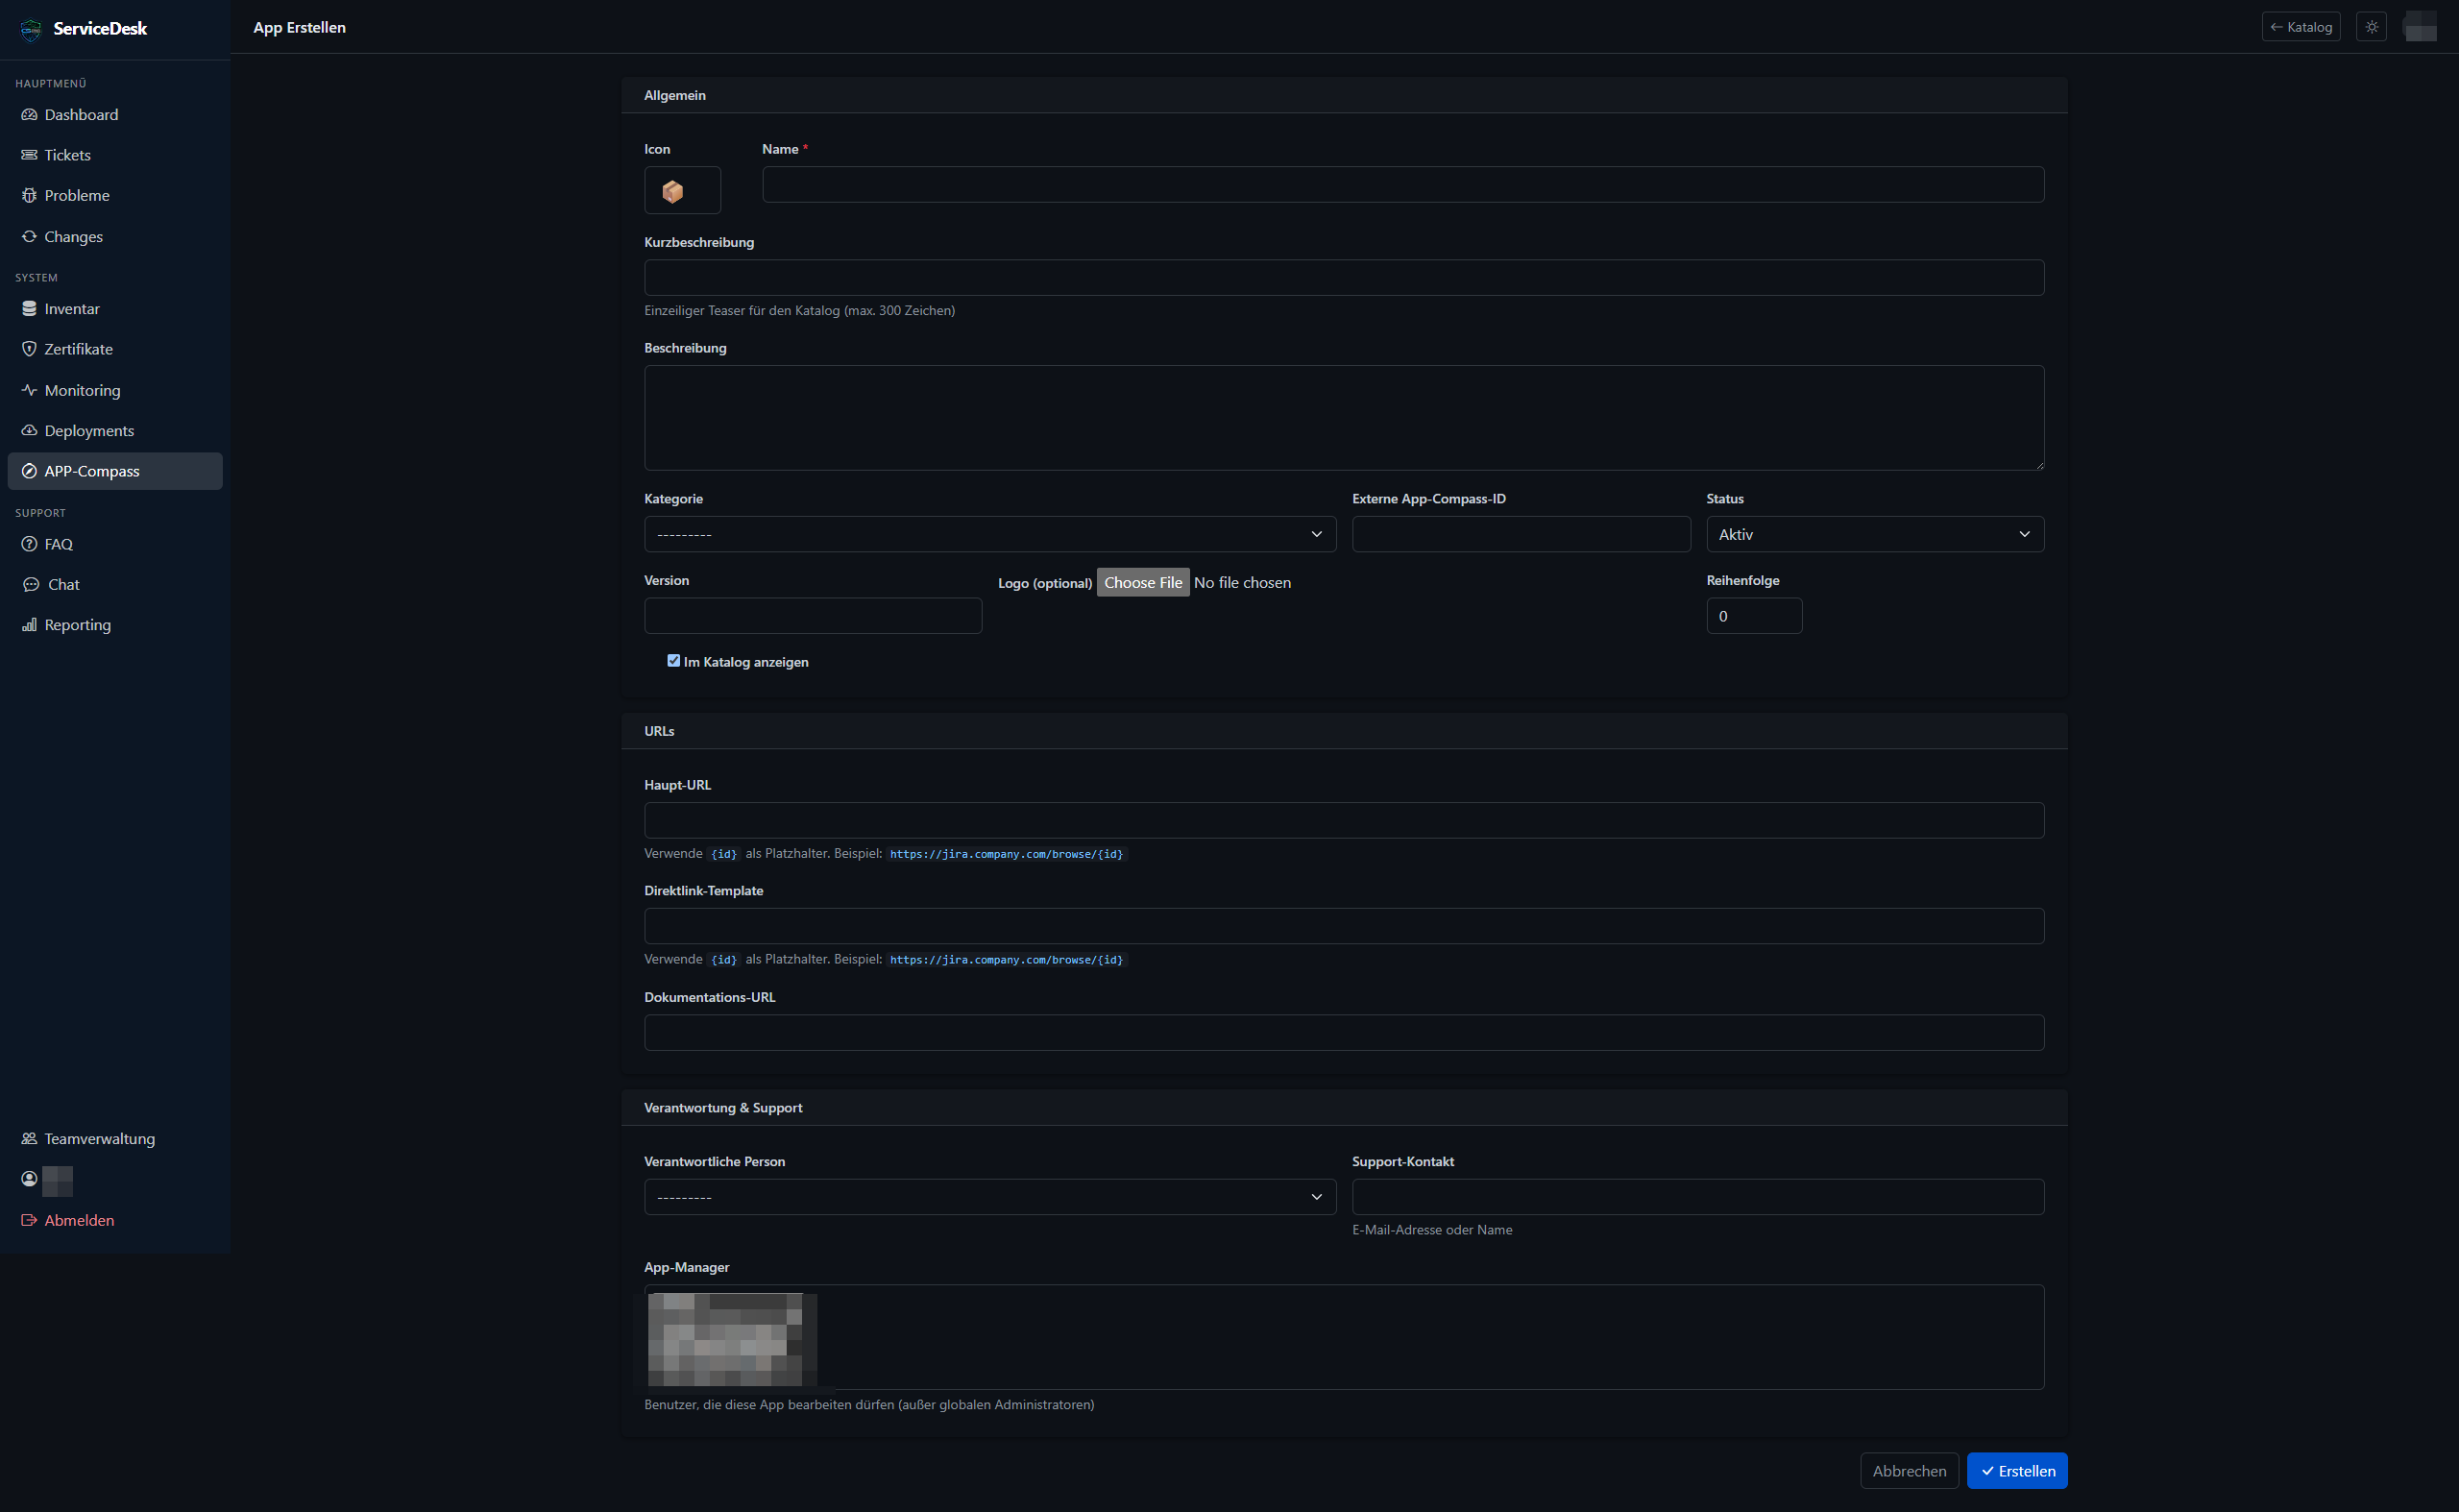Viewport: 2459px width, 1512px height.
Task: Open the package icon picker
Action: point(682,190)
